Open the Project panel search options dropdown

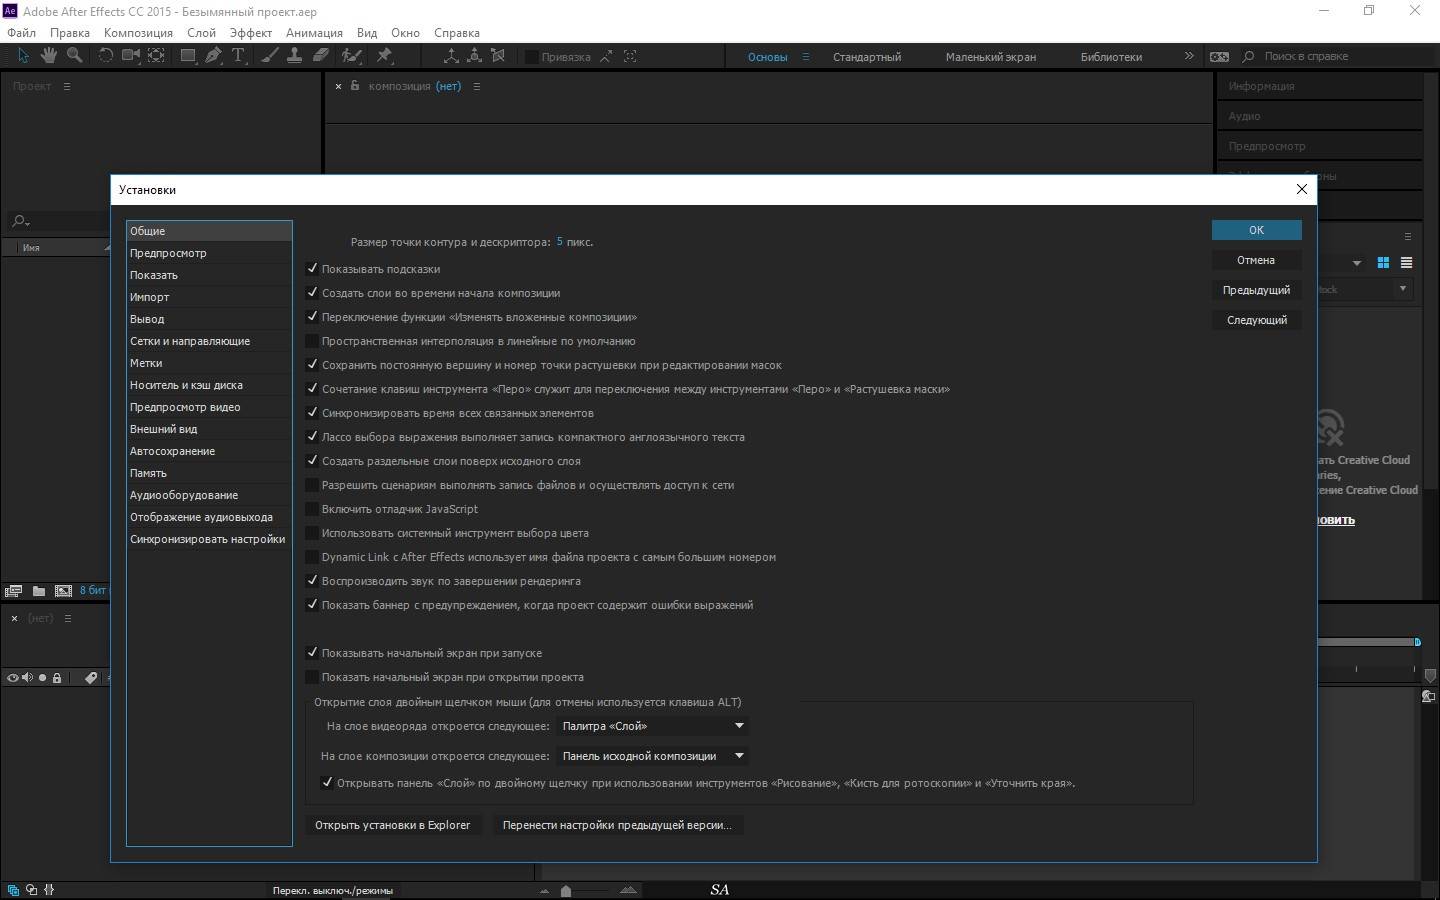point(20,221)
